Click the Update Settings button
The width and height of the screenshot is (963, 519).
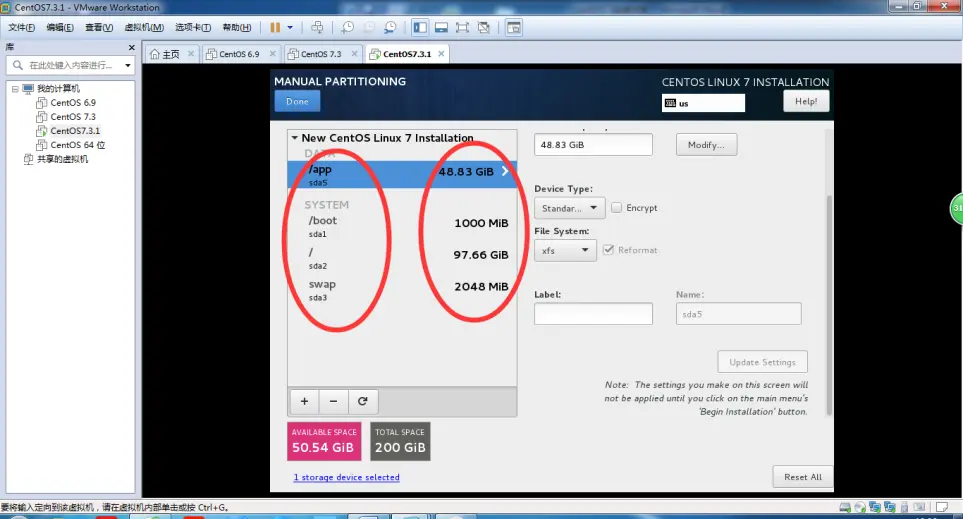tap(762, 362)
